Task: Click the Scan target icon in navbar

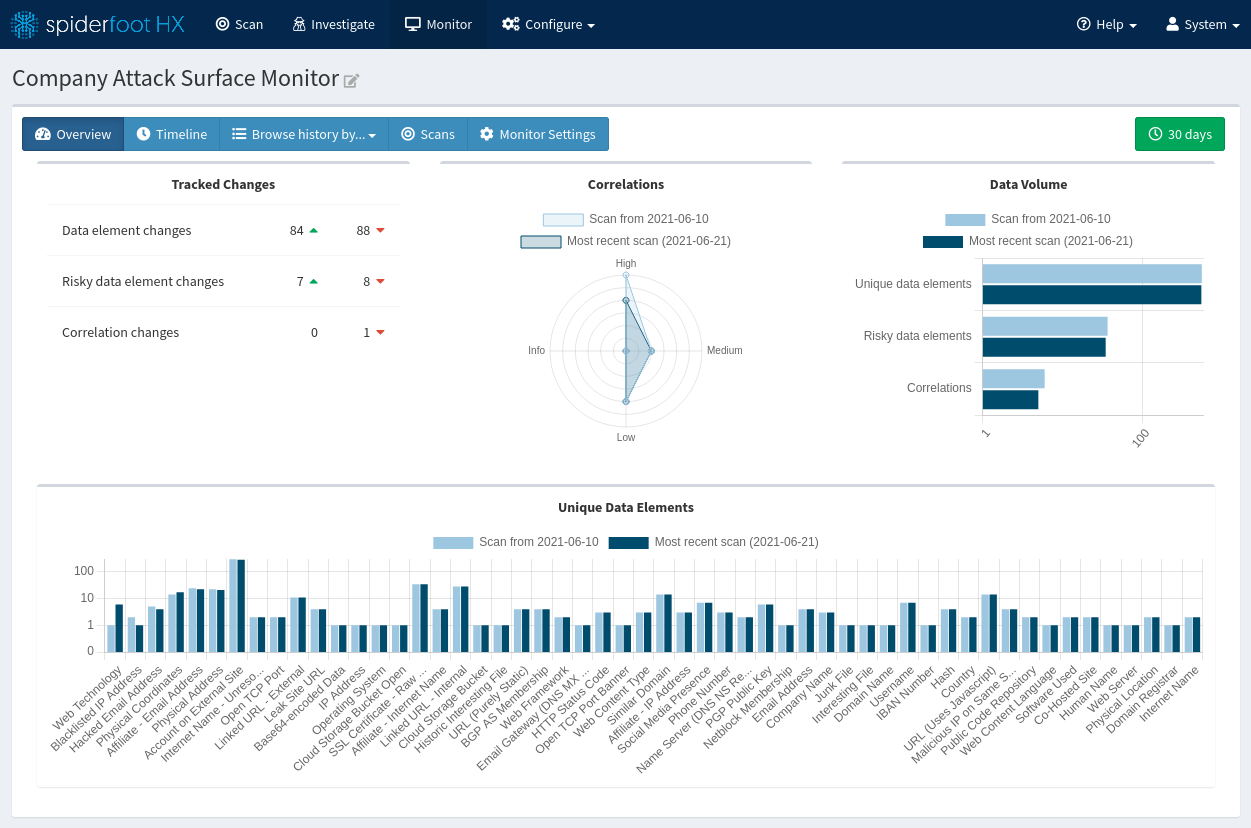Action: click(x=222, y=24)
